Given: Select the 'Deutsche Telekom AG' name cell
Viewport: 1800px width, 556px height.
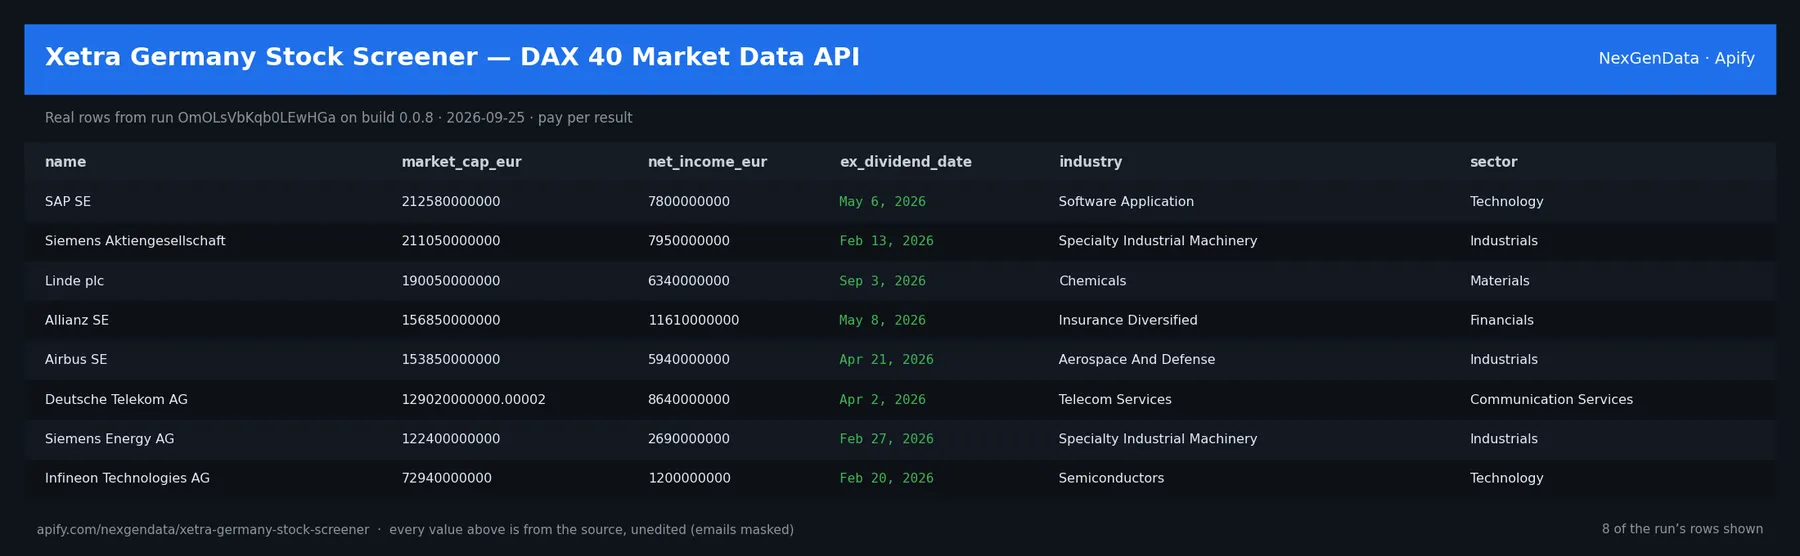Looking at the screenshot, I should (116, 399).
